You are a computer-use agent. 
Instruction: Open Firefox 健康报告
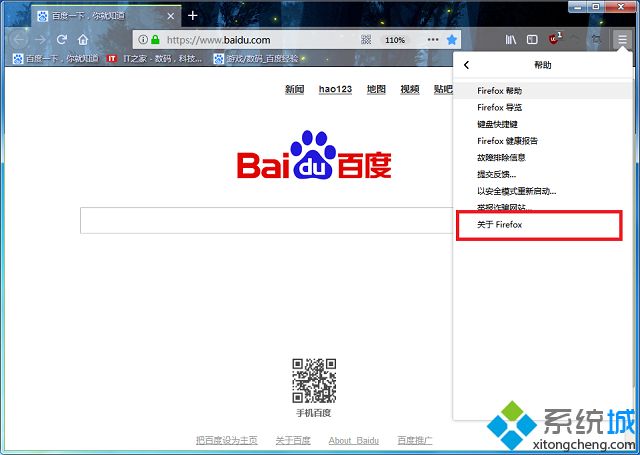543,141
